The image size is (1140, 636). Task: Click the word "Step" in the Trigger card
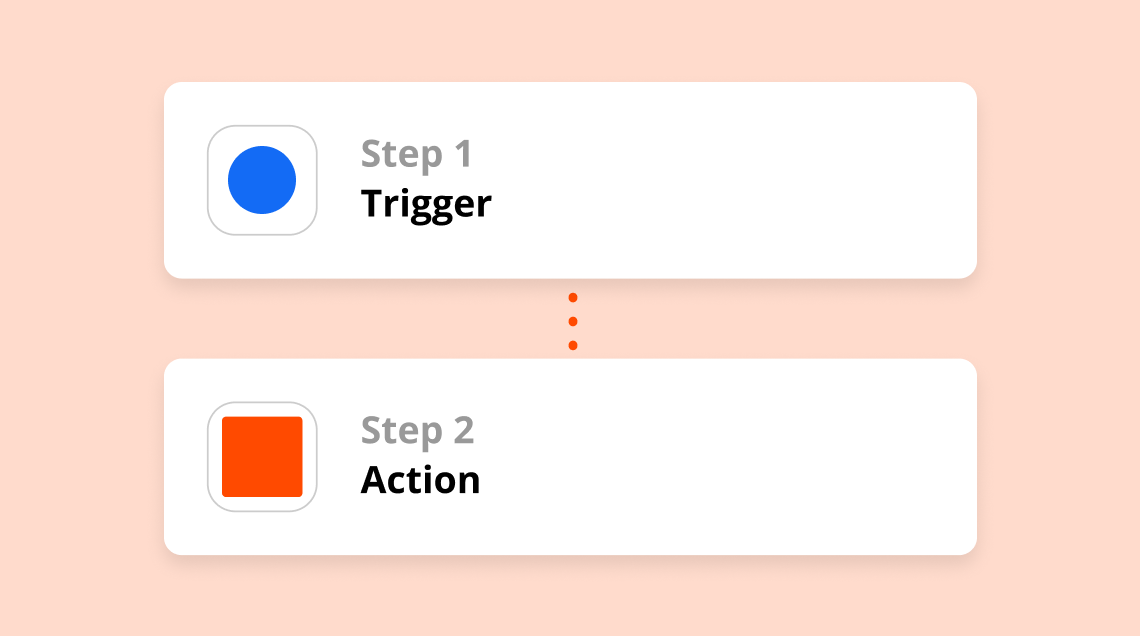coord(401,156)
